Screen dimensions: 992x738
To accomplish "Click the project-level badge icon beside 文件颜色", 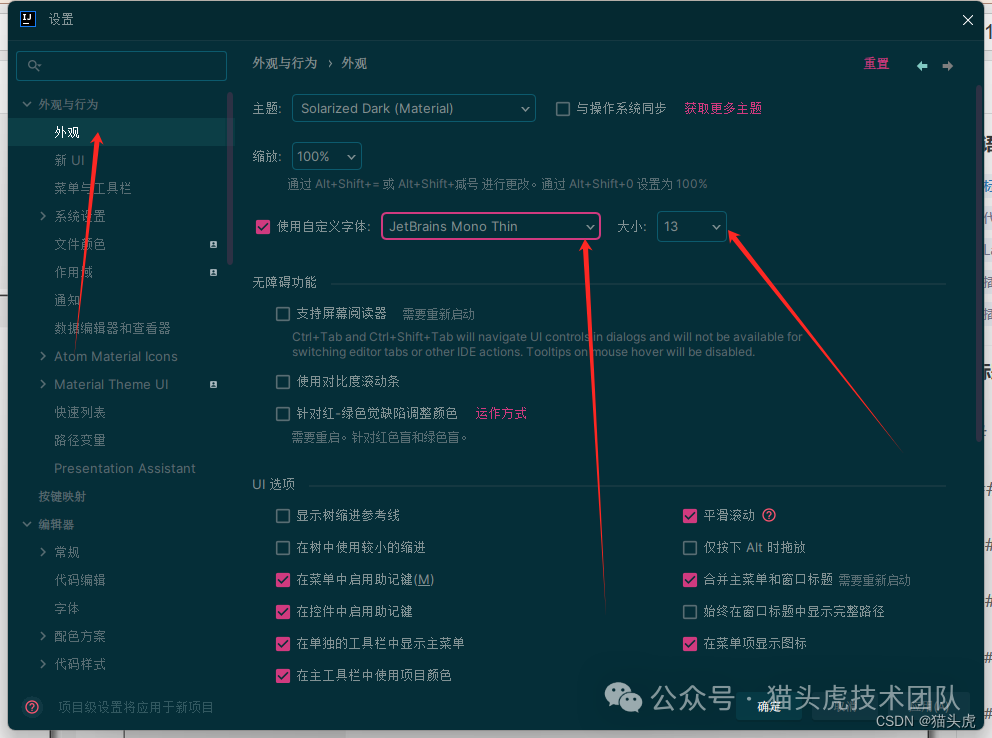I will click(213, 244).
